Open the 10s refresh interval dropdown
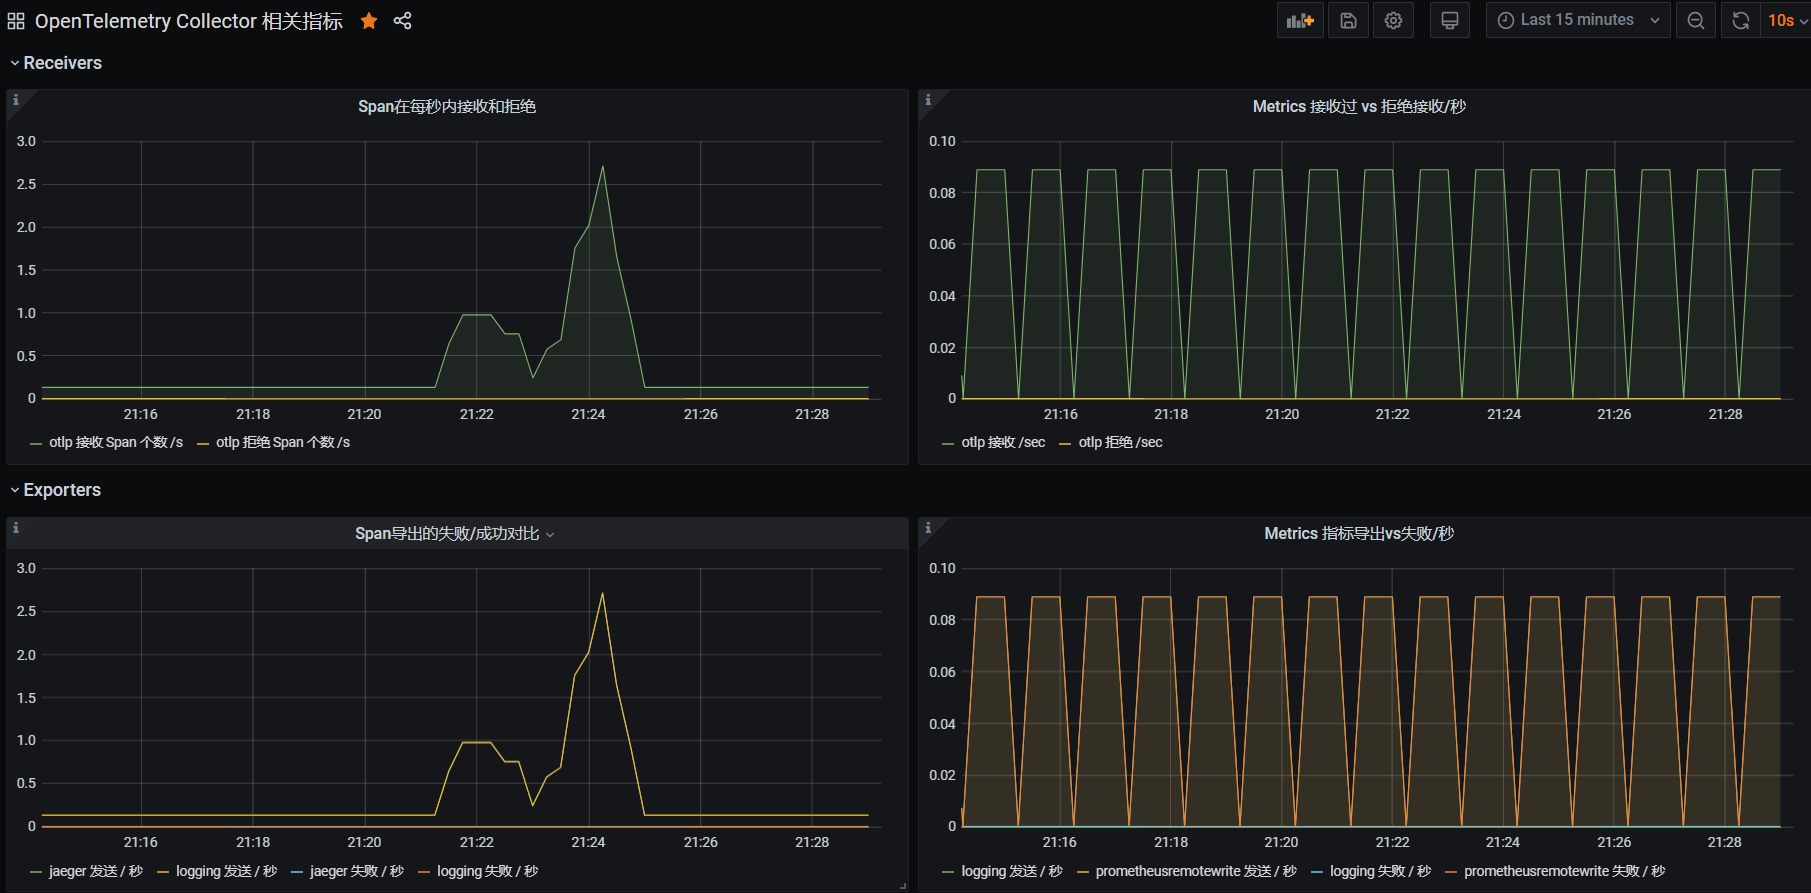 1785,20
